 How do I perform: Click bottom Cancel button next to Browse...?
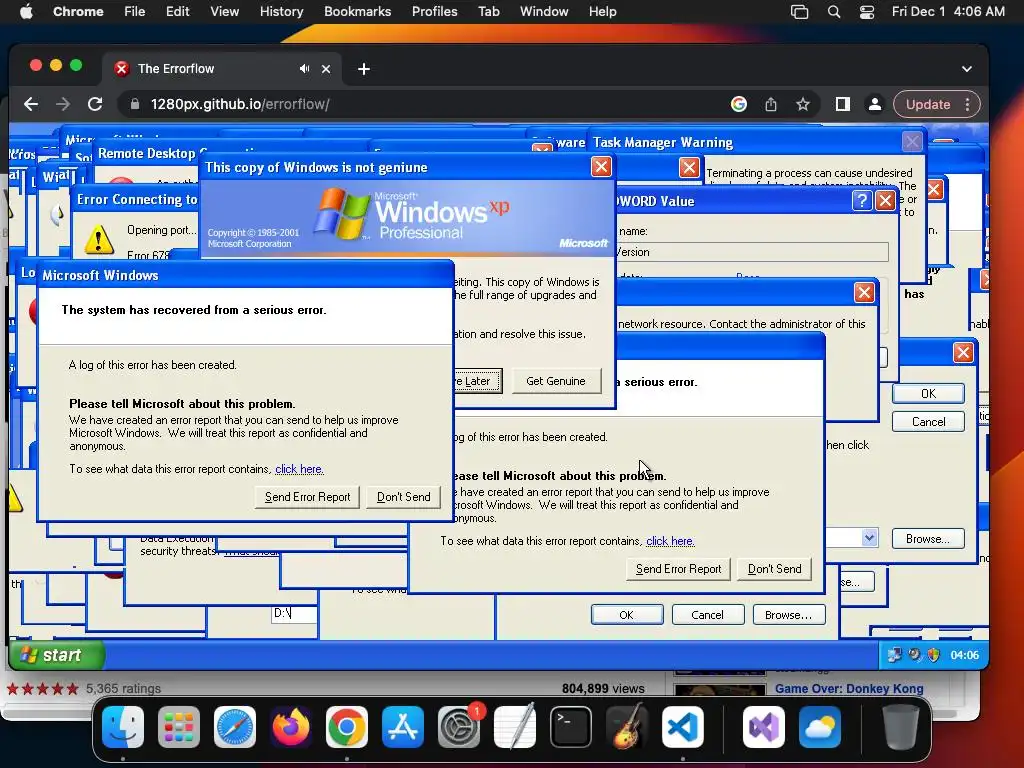pyautogui.click(x=707, y=615)
